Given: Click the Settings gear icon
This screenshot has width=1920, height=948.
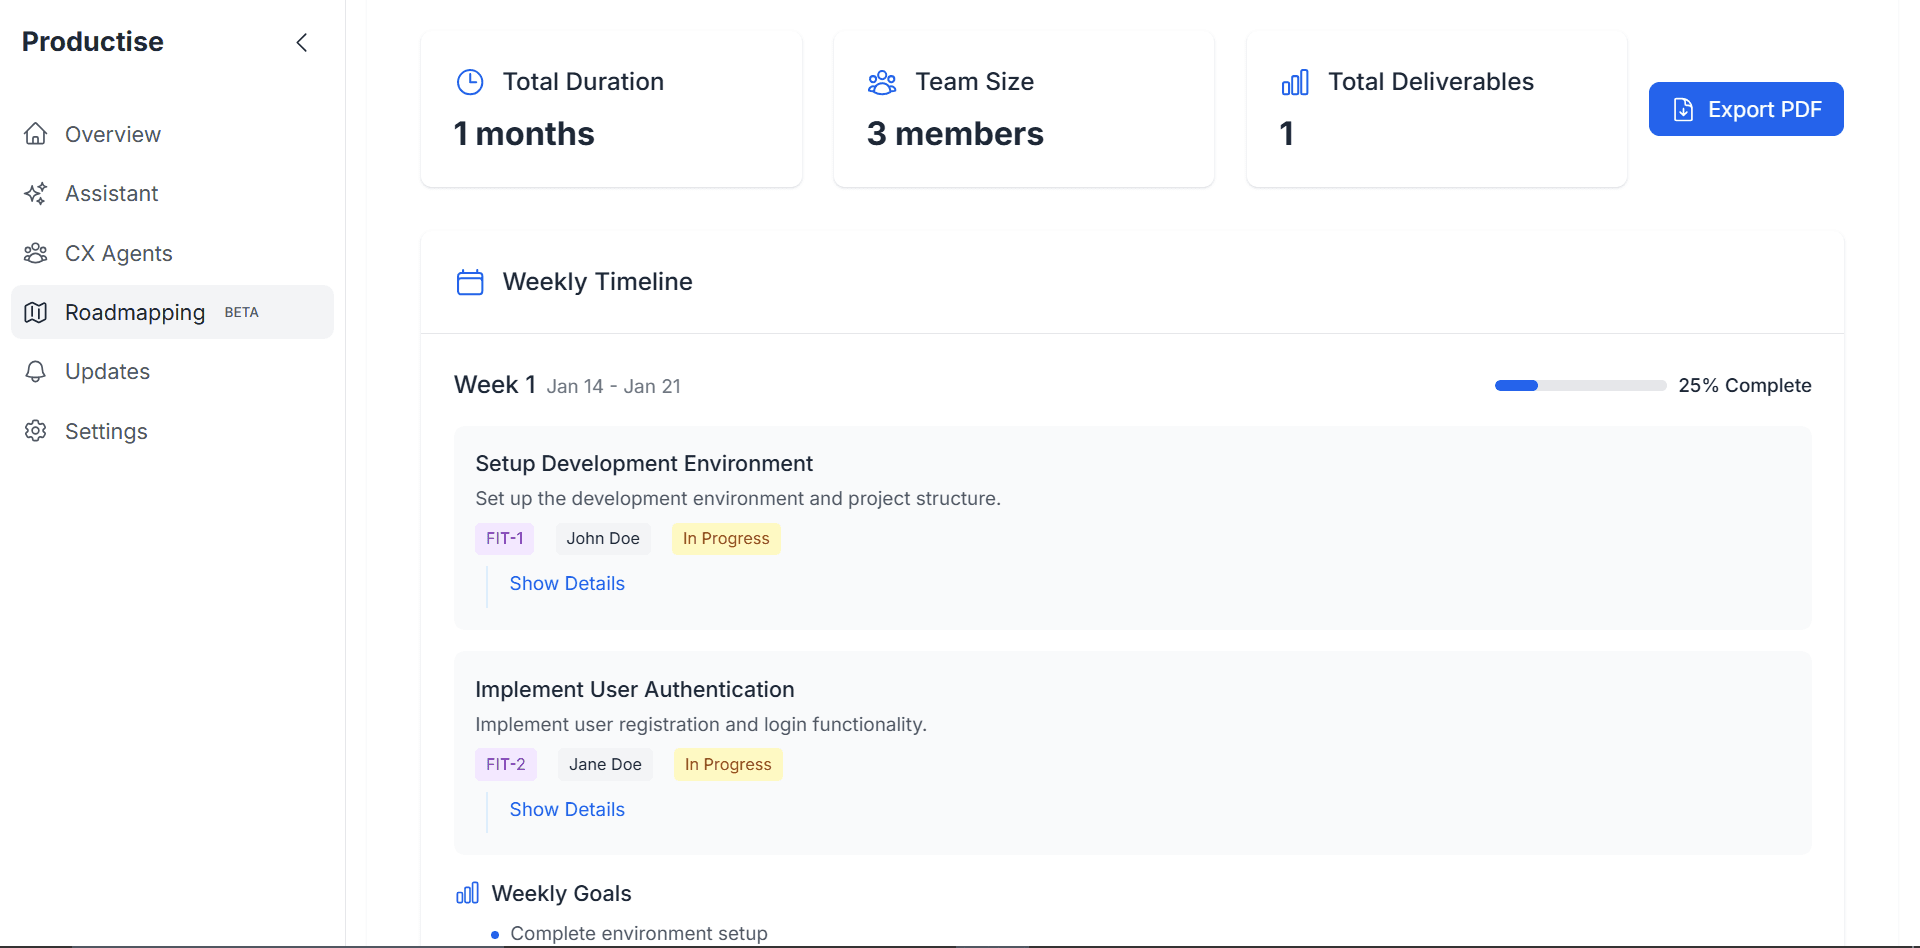Looking at the screenshot, I should pyautogui.click(x=36, y=431).
